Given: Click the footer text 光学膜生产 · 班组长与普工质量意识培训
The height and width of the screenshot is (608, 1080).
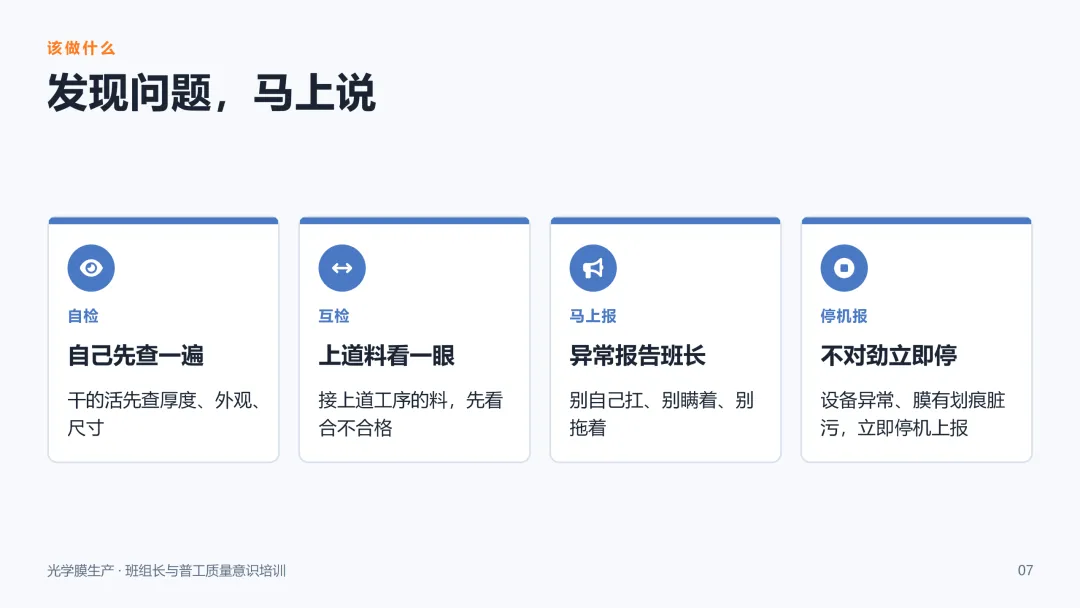Looking at the screenshot, I should click(167, 571).
